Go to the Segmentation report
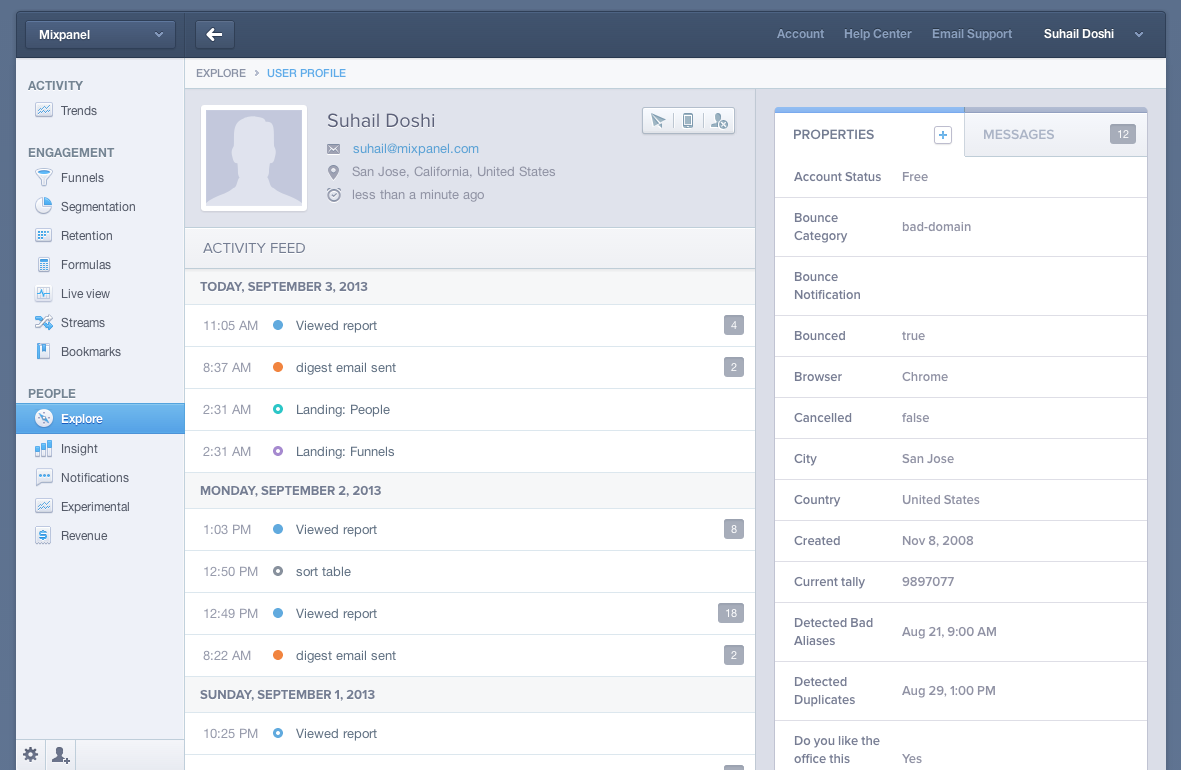Viewport: 1181px width, 770px height. 97,207
